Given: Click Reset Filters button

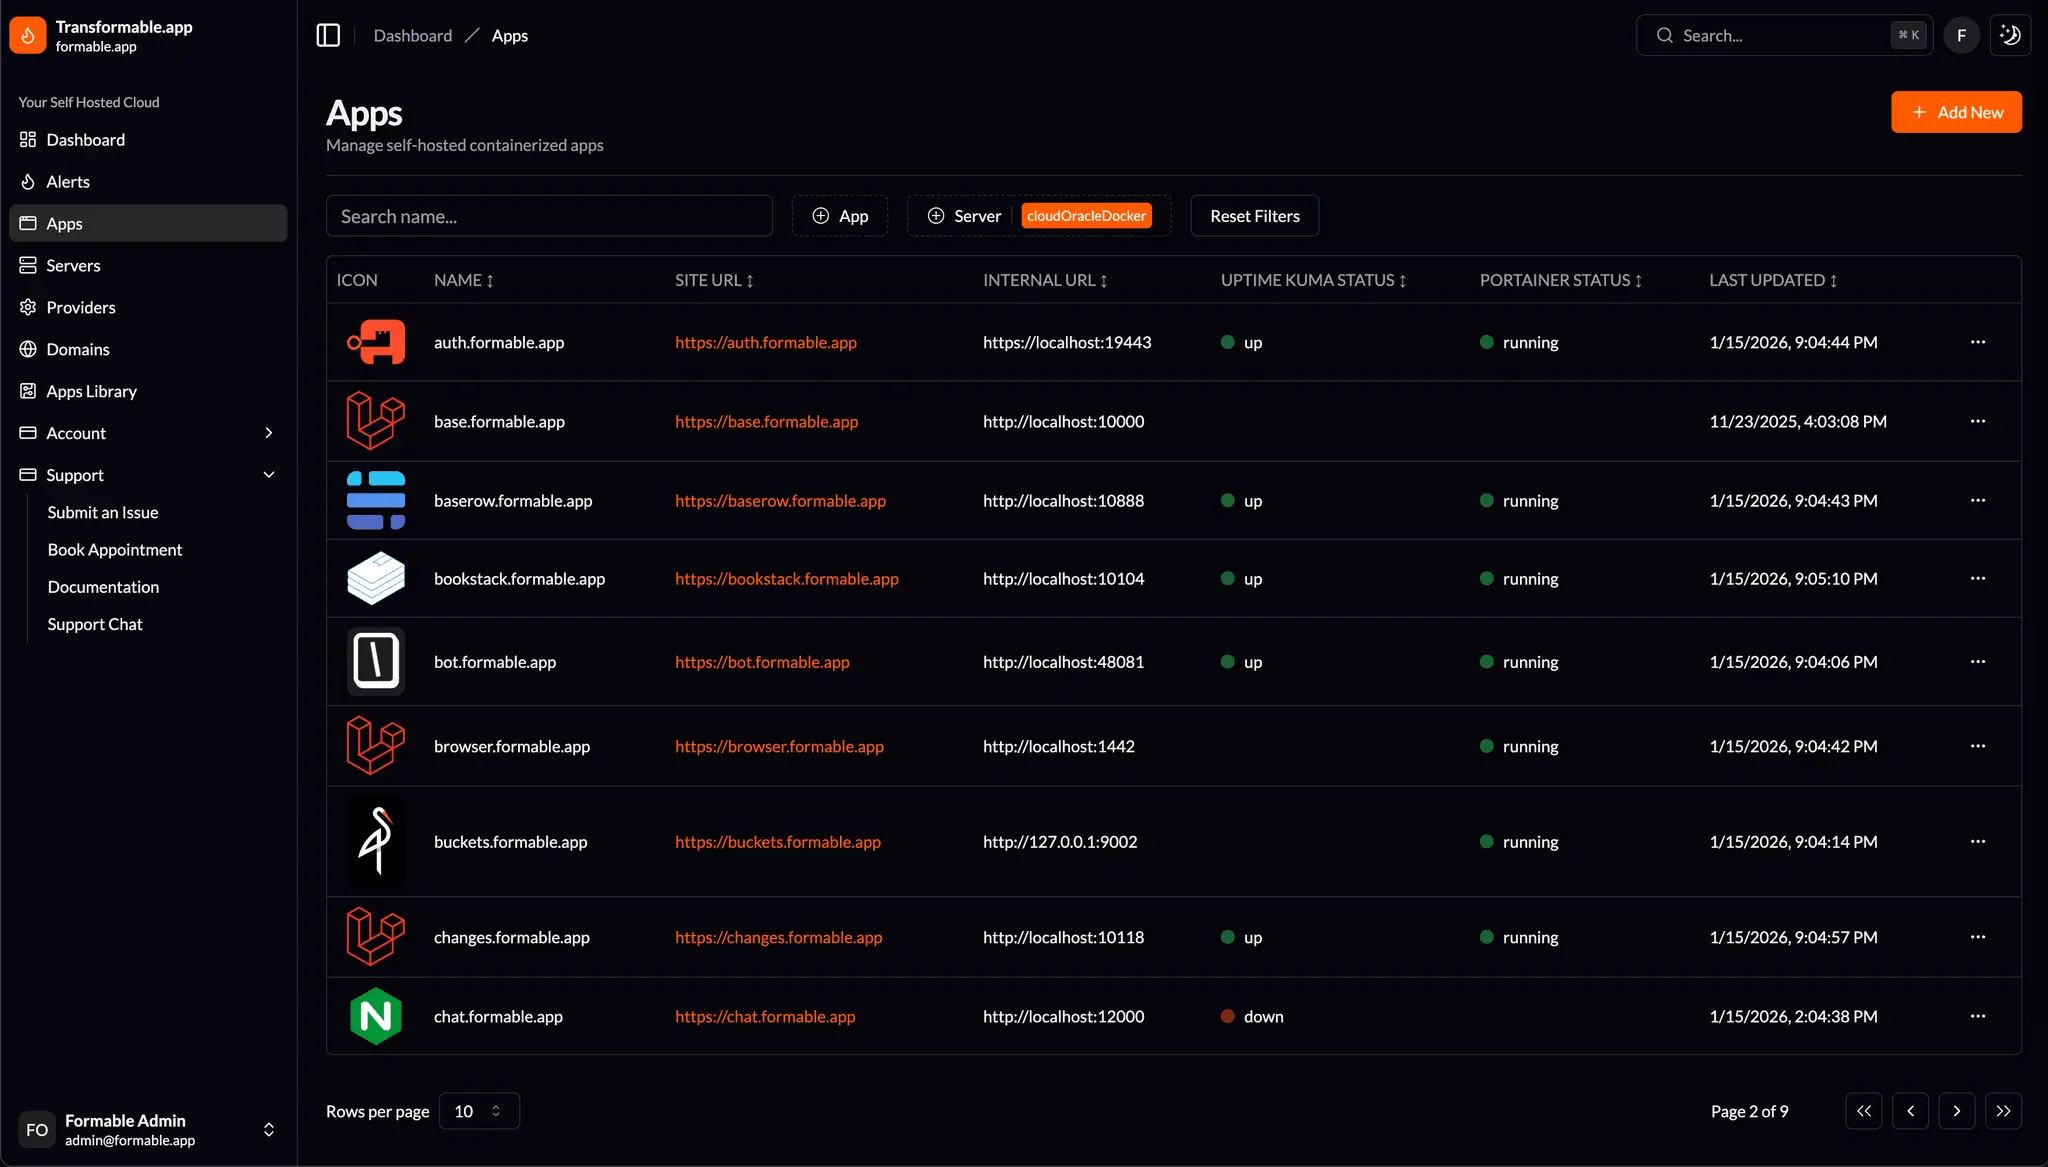Looking at the screenshot, I should (1255, 216).
